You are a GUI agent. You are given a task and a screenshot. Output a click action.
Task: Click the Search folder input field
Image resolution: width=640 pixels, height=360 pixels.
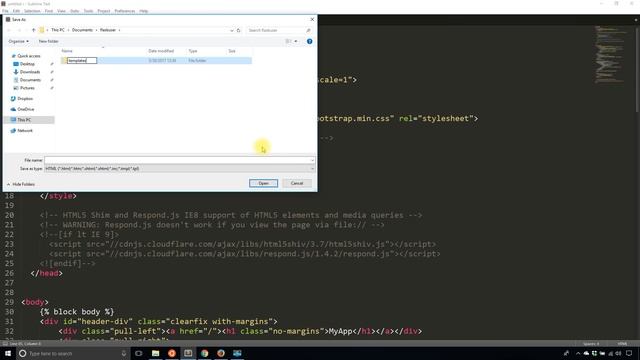point(279,30)
